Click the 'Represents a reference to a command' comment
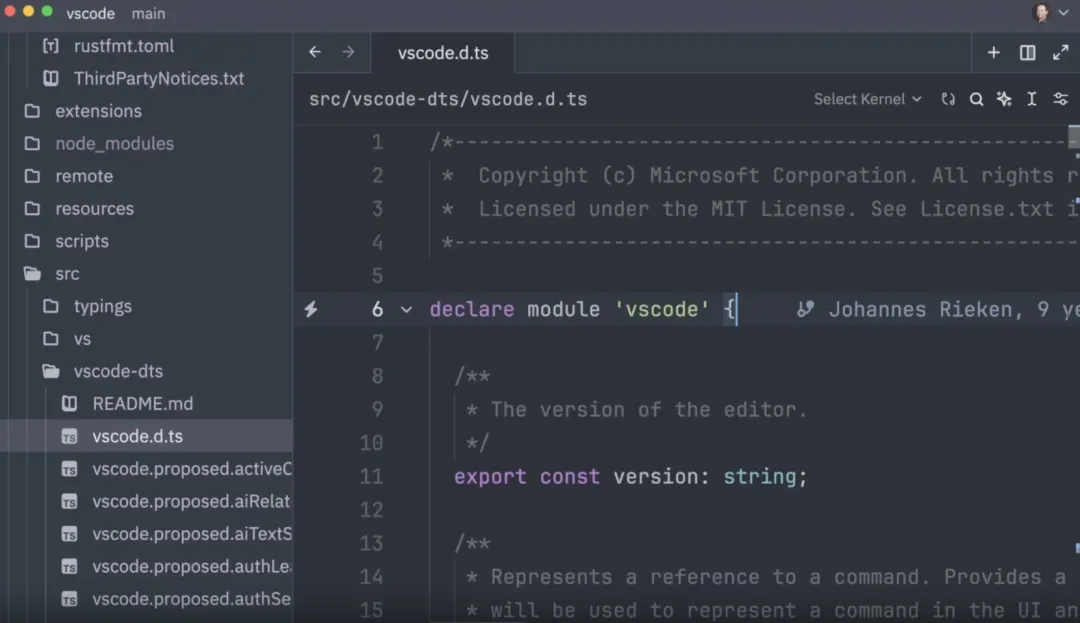Image resolution: width=1080 pixels, height=623 pixels. coord(778,577)
